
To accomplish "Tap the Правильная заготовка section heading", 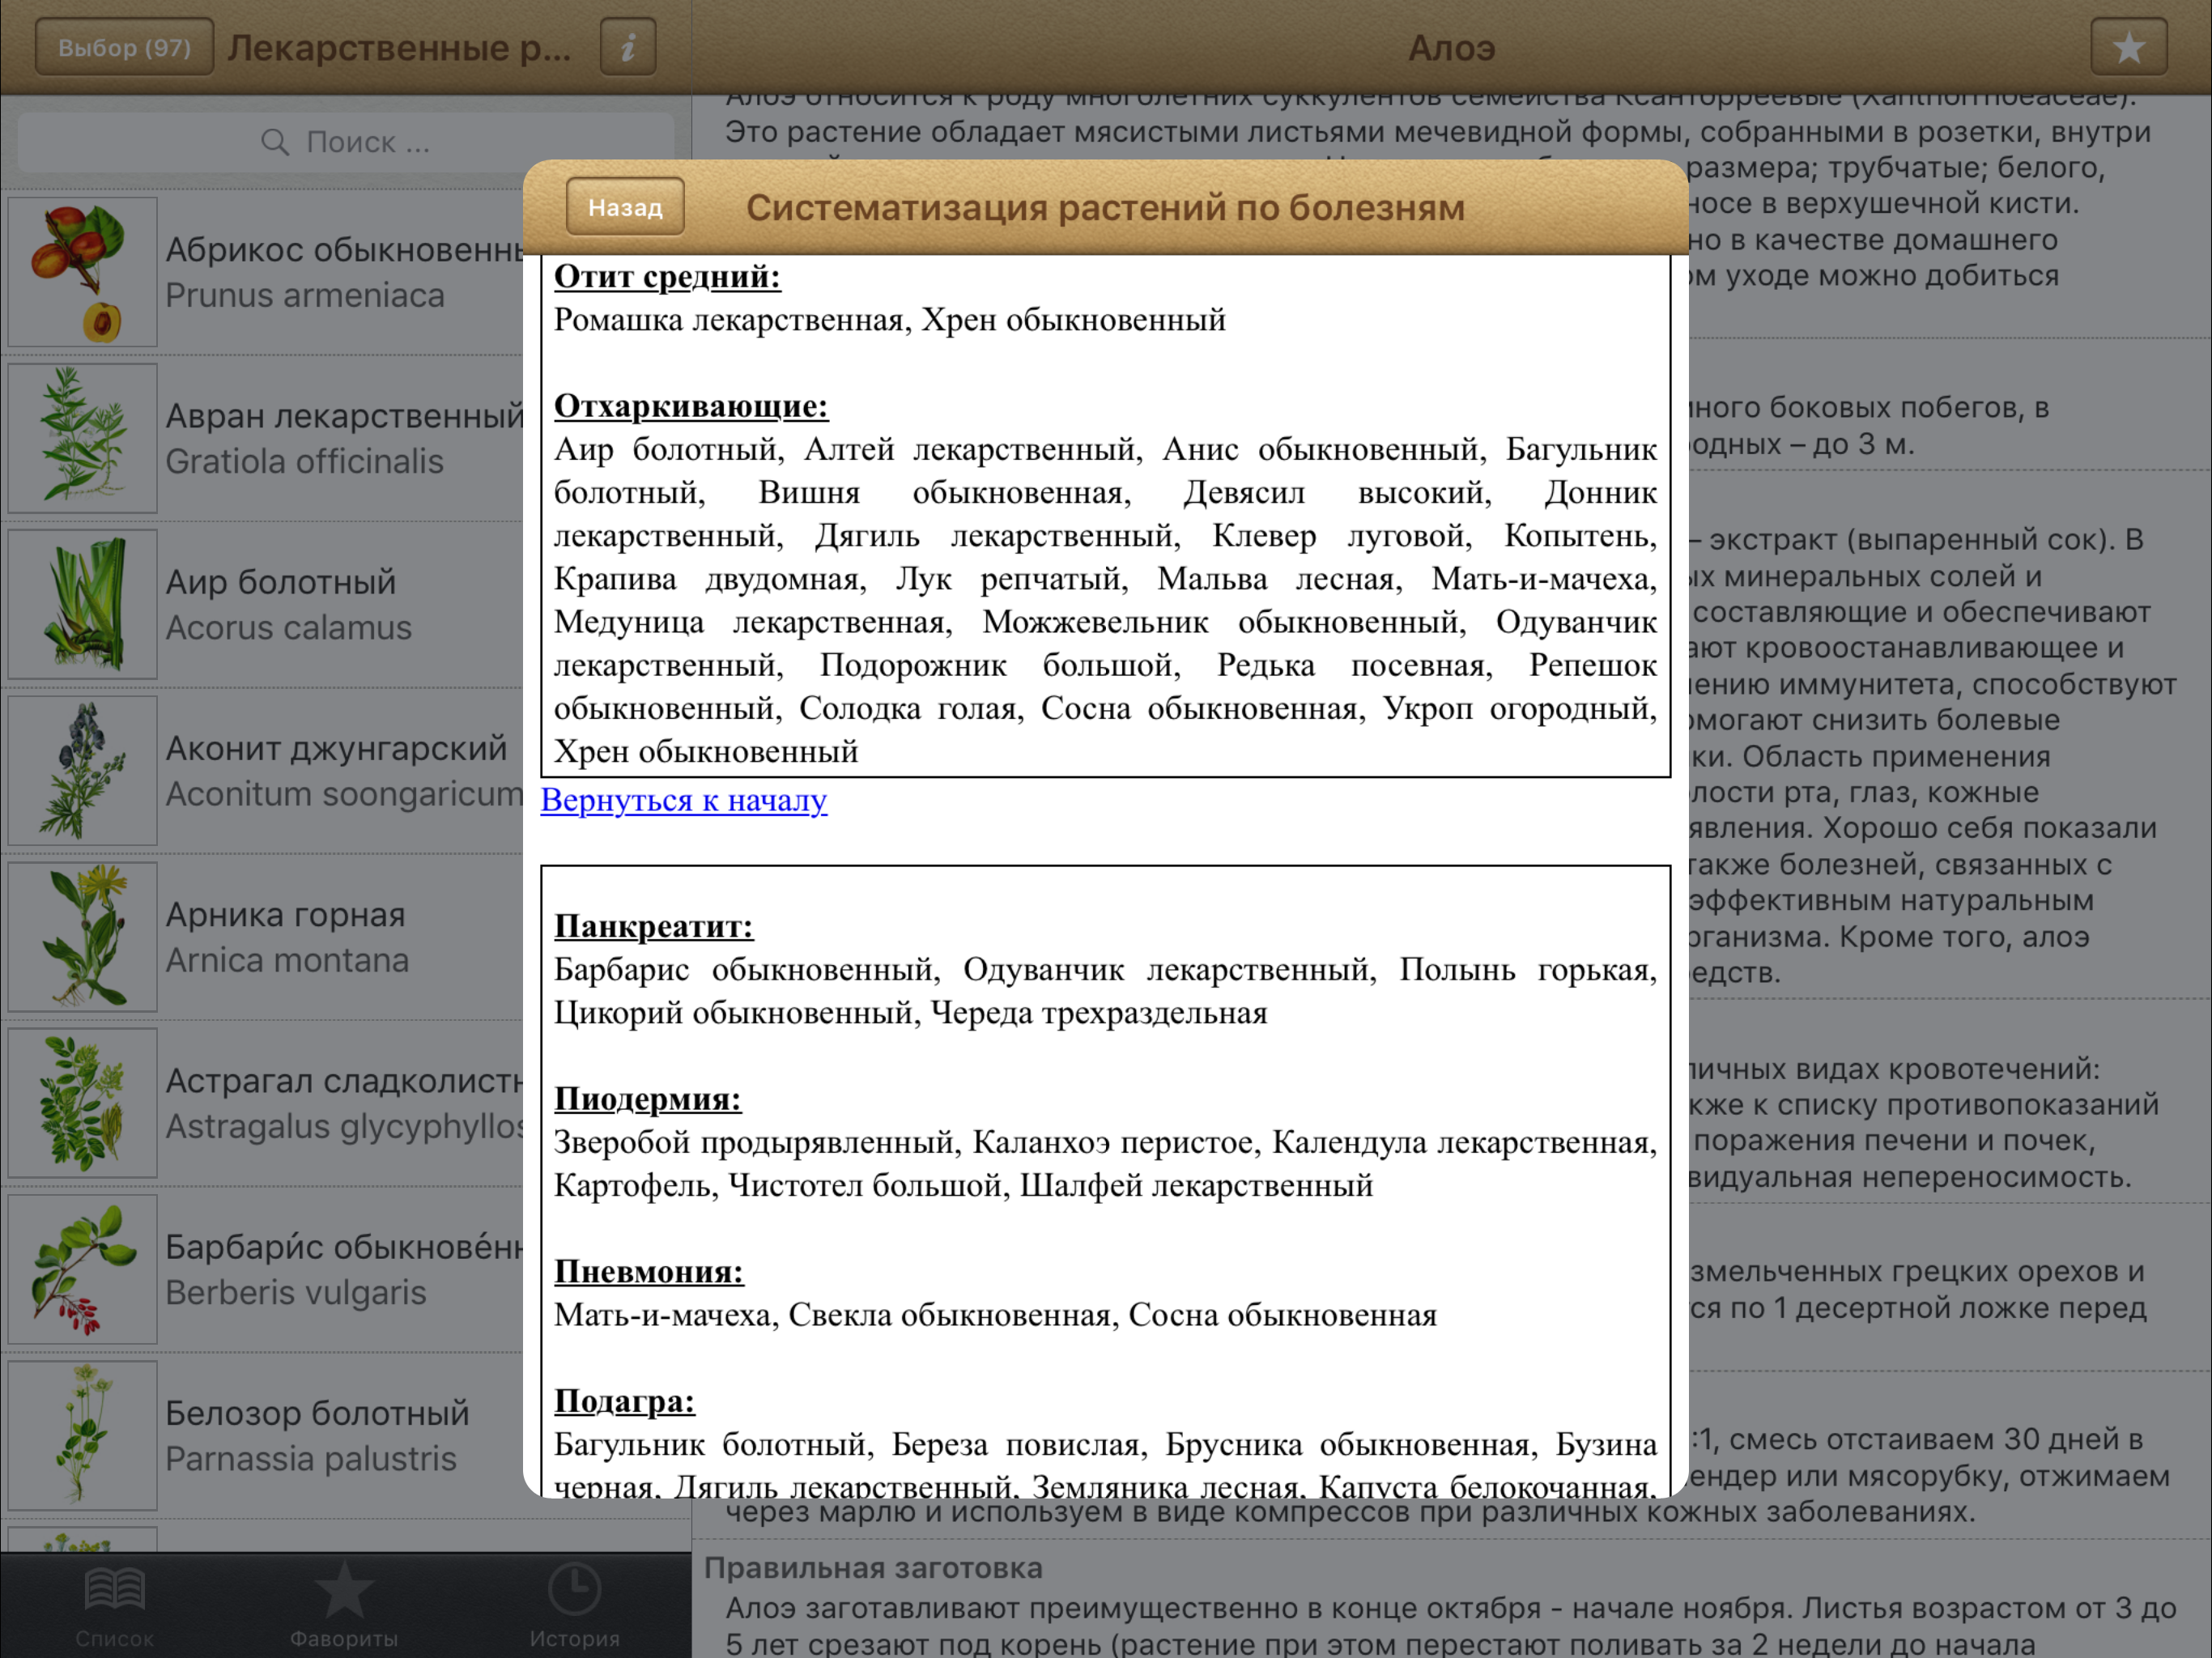I will (x=873, y=1568).
